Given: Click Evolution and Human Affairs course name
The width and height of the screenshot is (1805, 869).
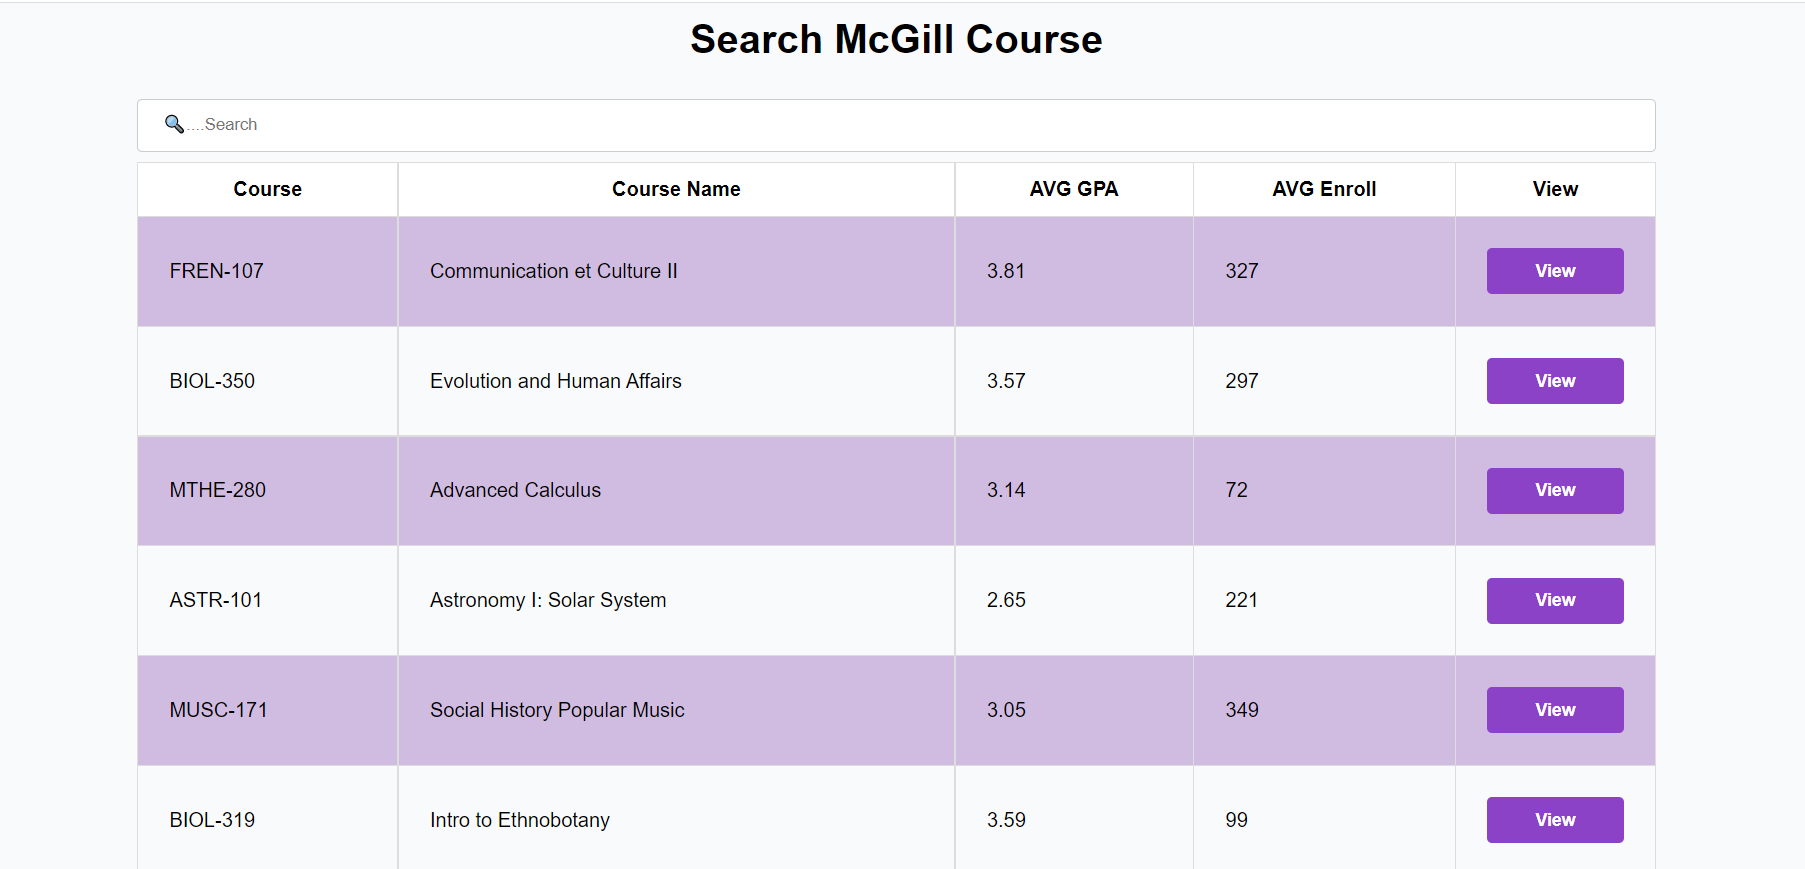Looking at the screenshot, I should point(555,381).
